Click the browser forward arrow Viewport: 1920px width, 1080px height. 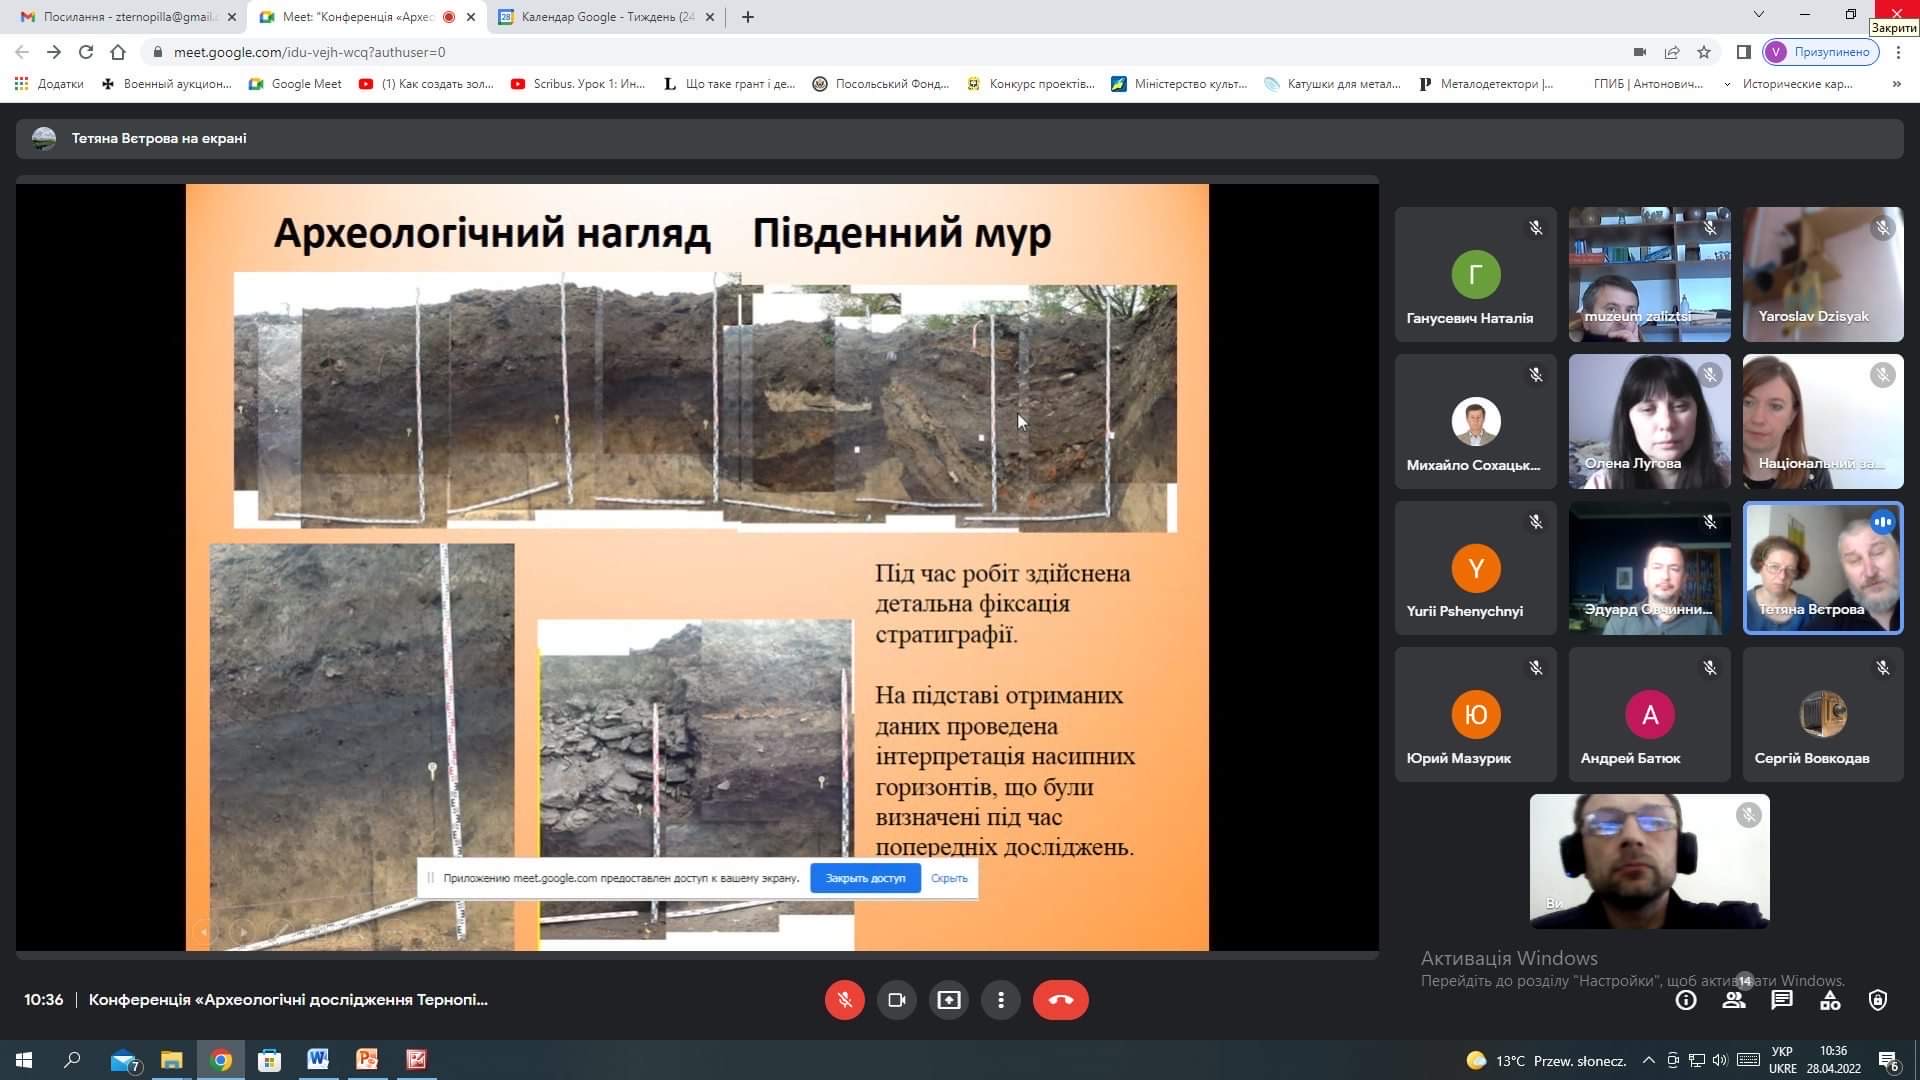coord(54,52)
